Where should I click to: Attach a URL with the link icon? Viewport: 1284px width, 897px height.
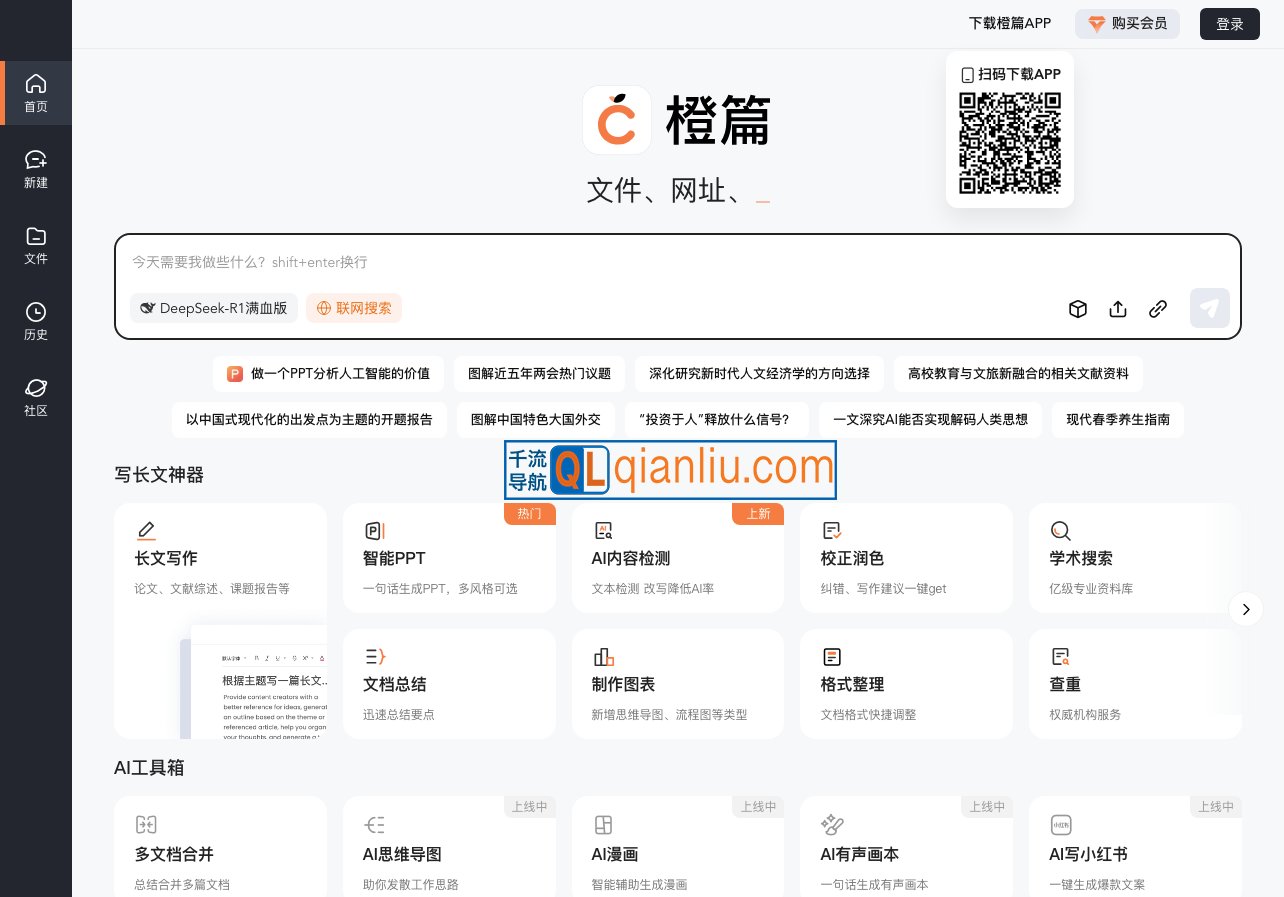(x=1158, y=309)
